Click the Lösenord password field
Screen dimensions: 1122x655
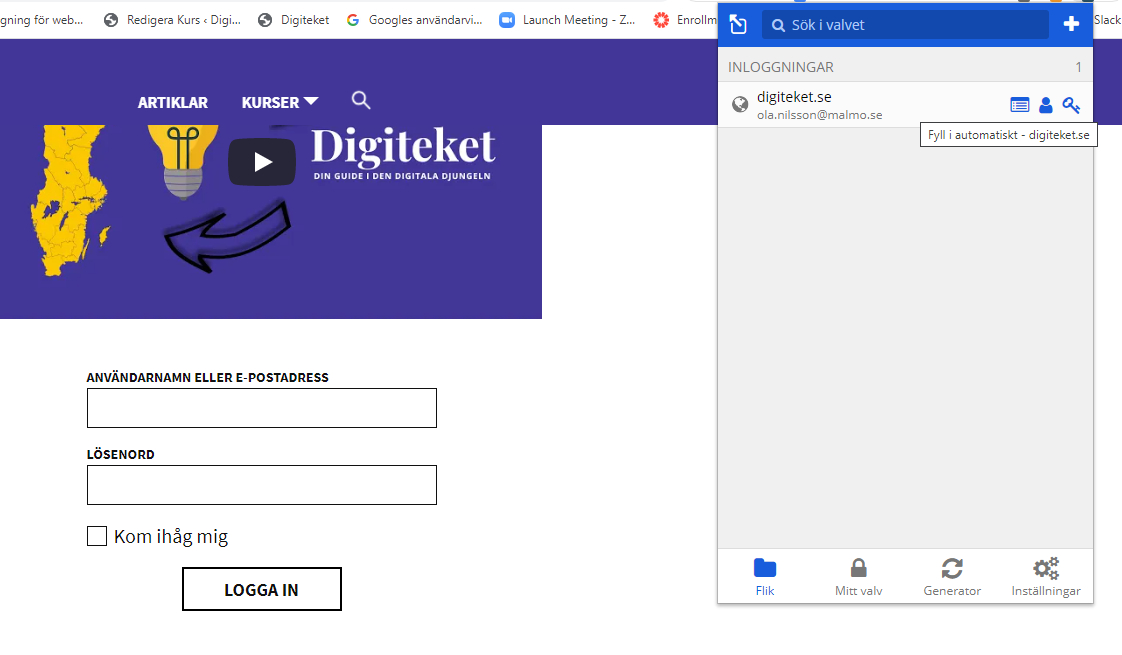point(262,485)
